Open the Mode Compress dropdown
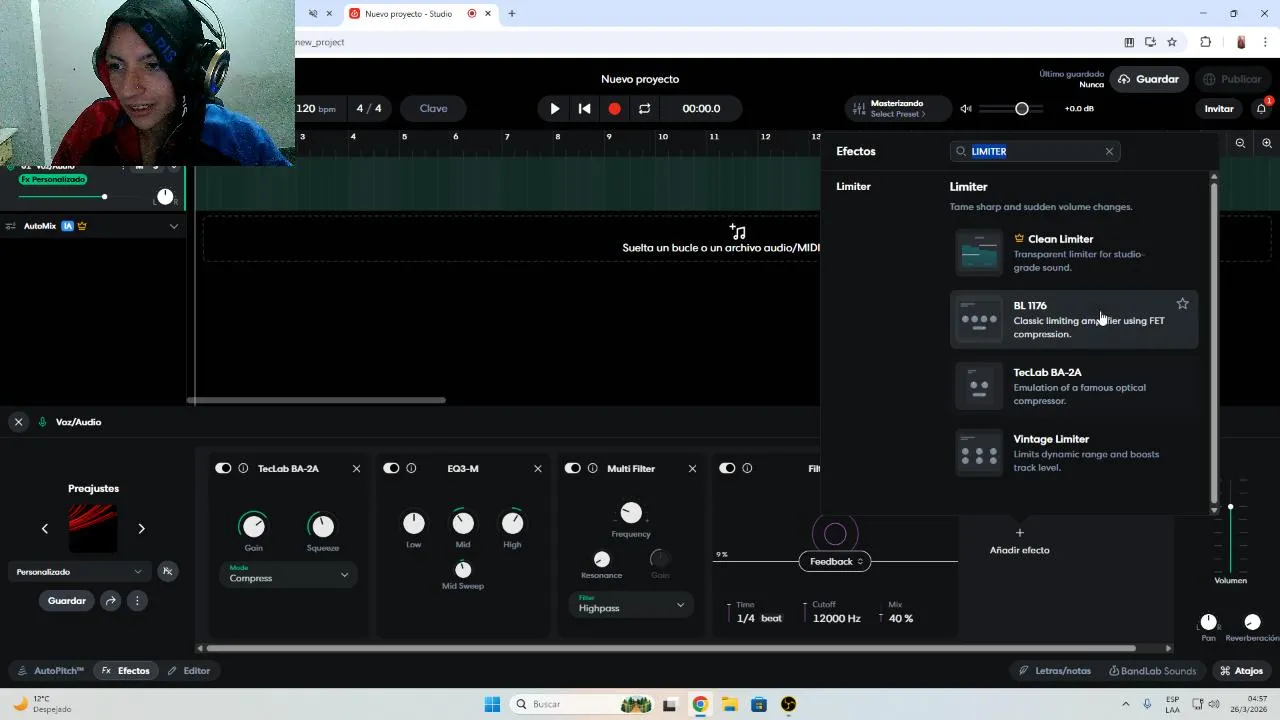The width and height of the screenshot is (1280, 720). [288, 574]
